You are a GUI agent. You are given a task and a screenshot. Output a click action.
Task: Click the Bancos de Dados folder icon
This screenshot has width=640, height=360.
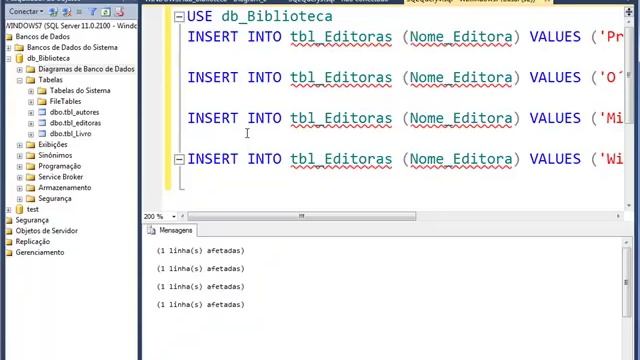[x=9, y=37]
